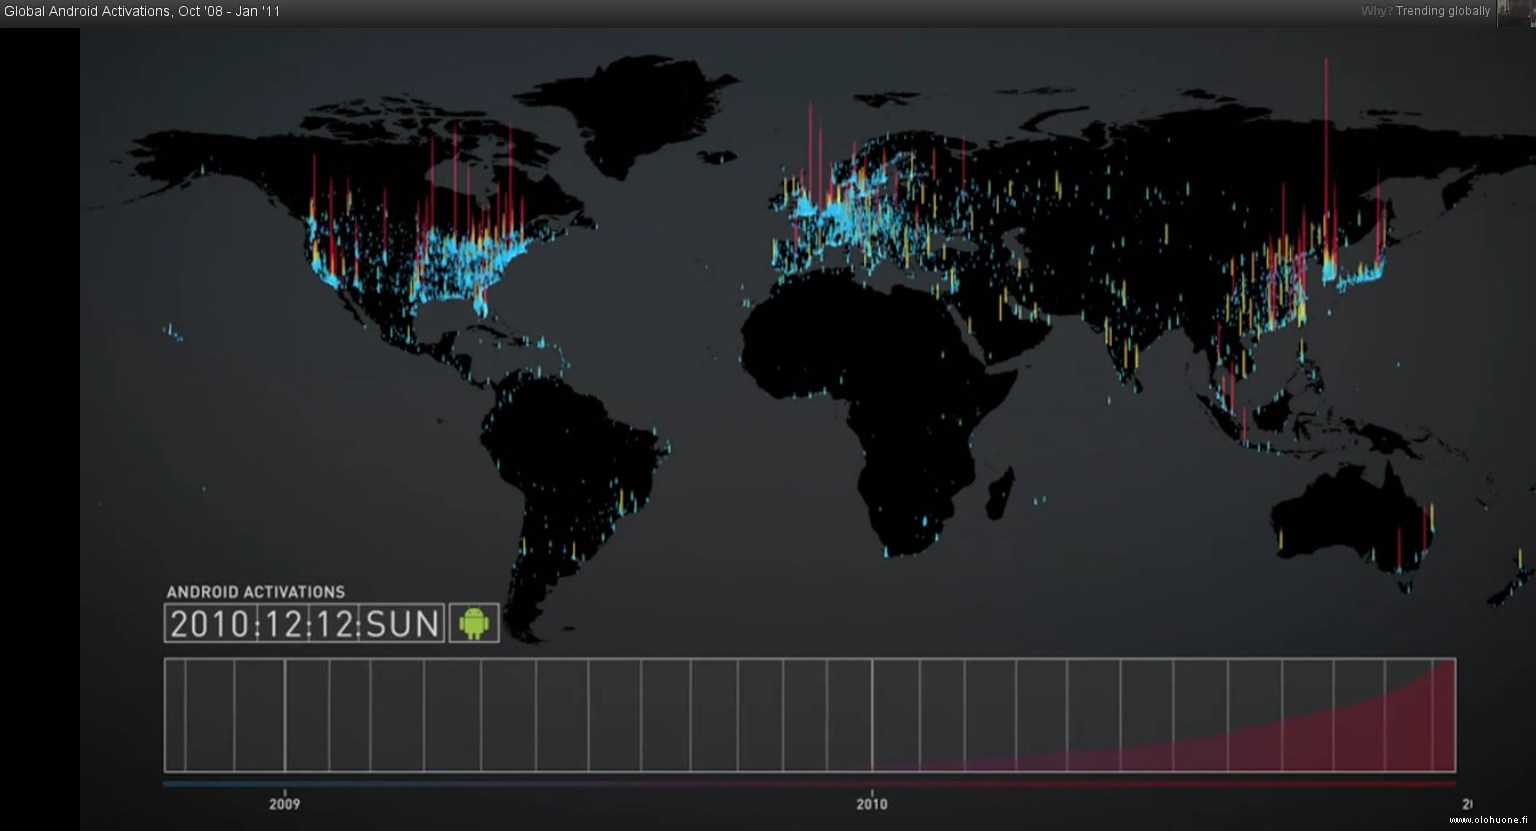
Task: Select the year "2010" in the date display
Action: pos(210,624)
